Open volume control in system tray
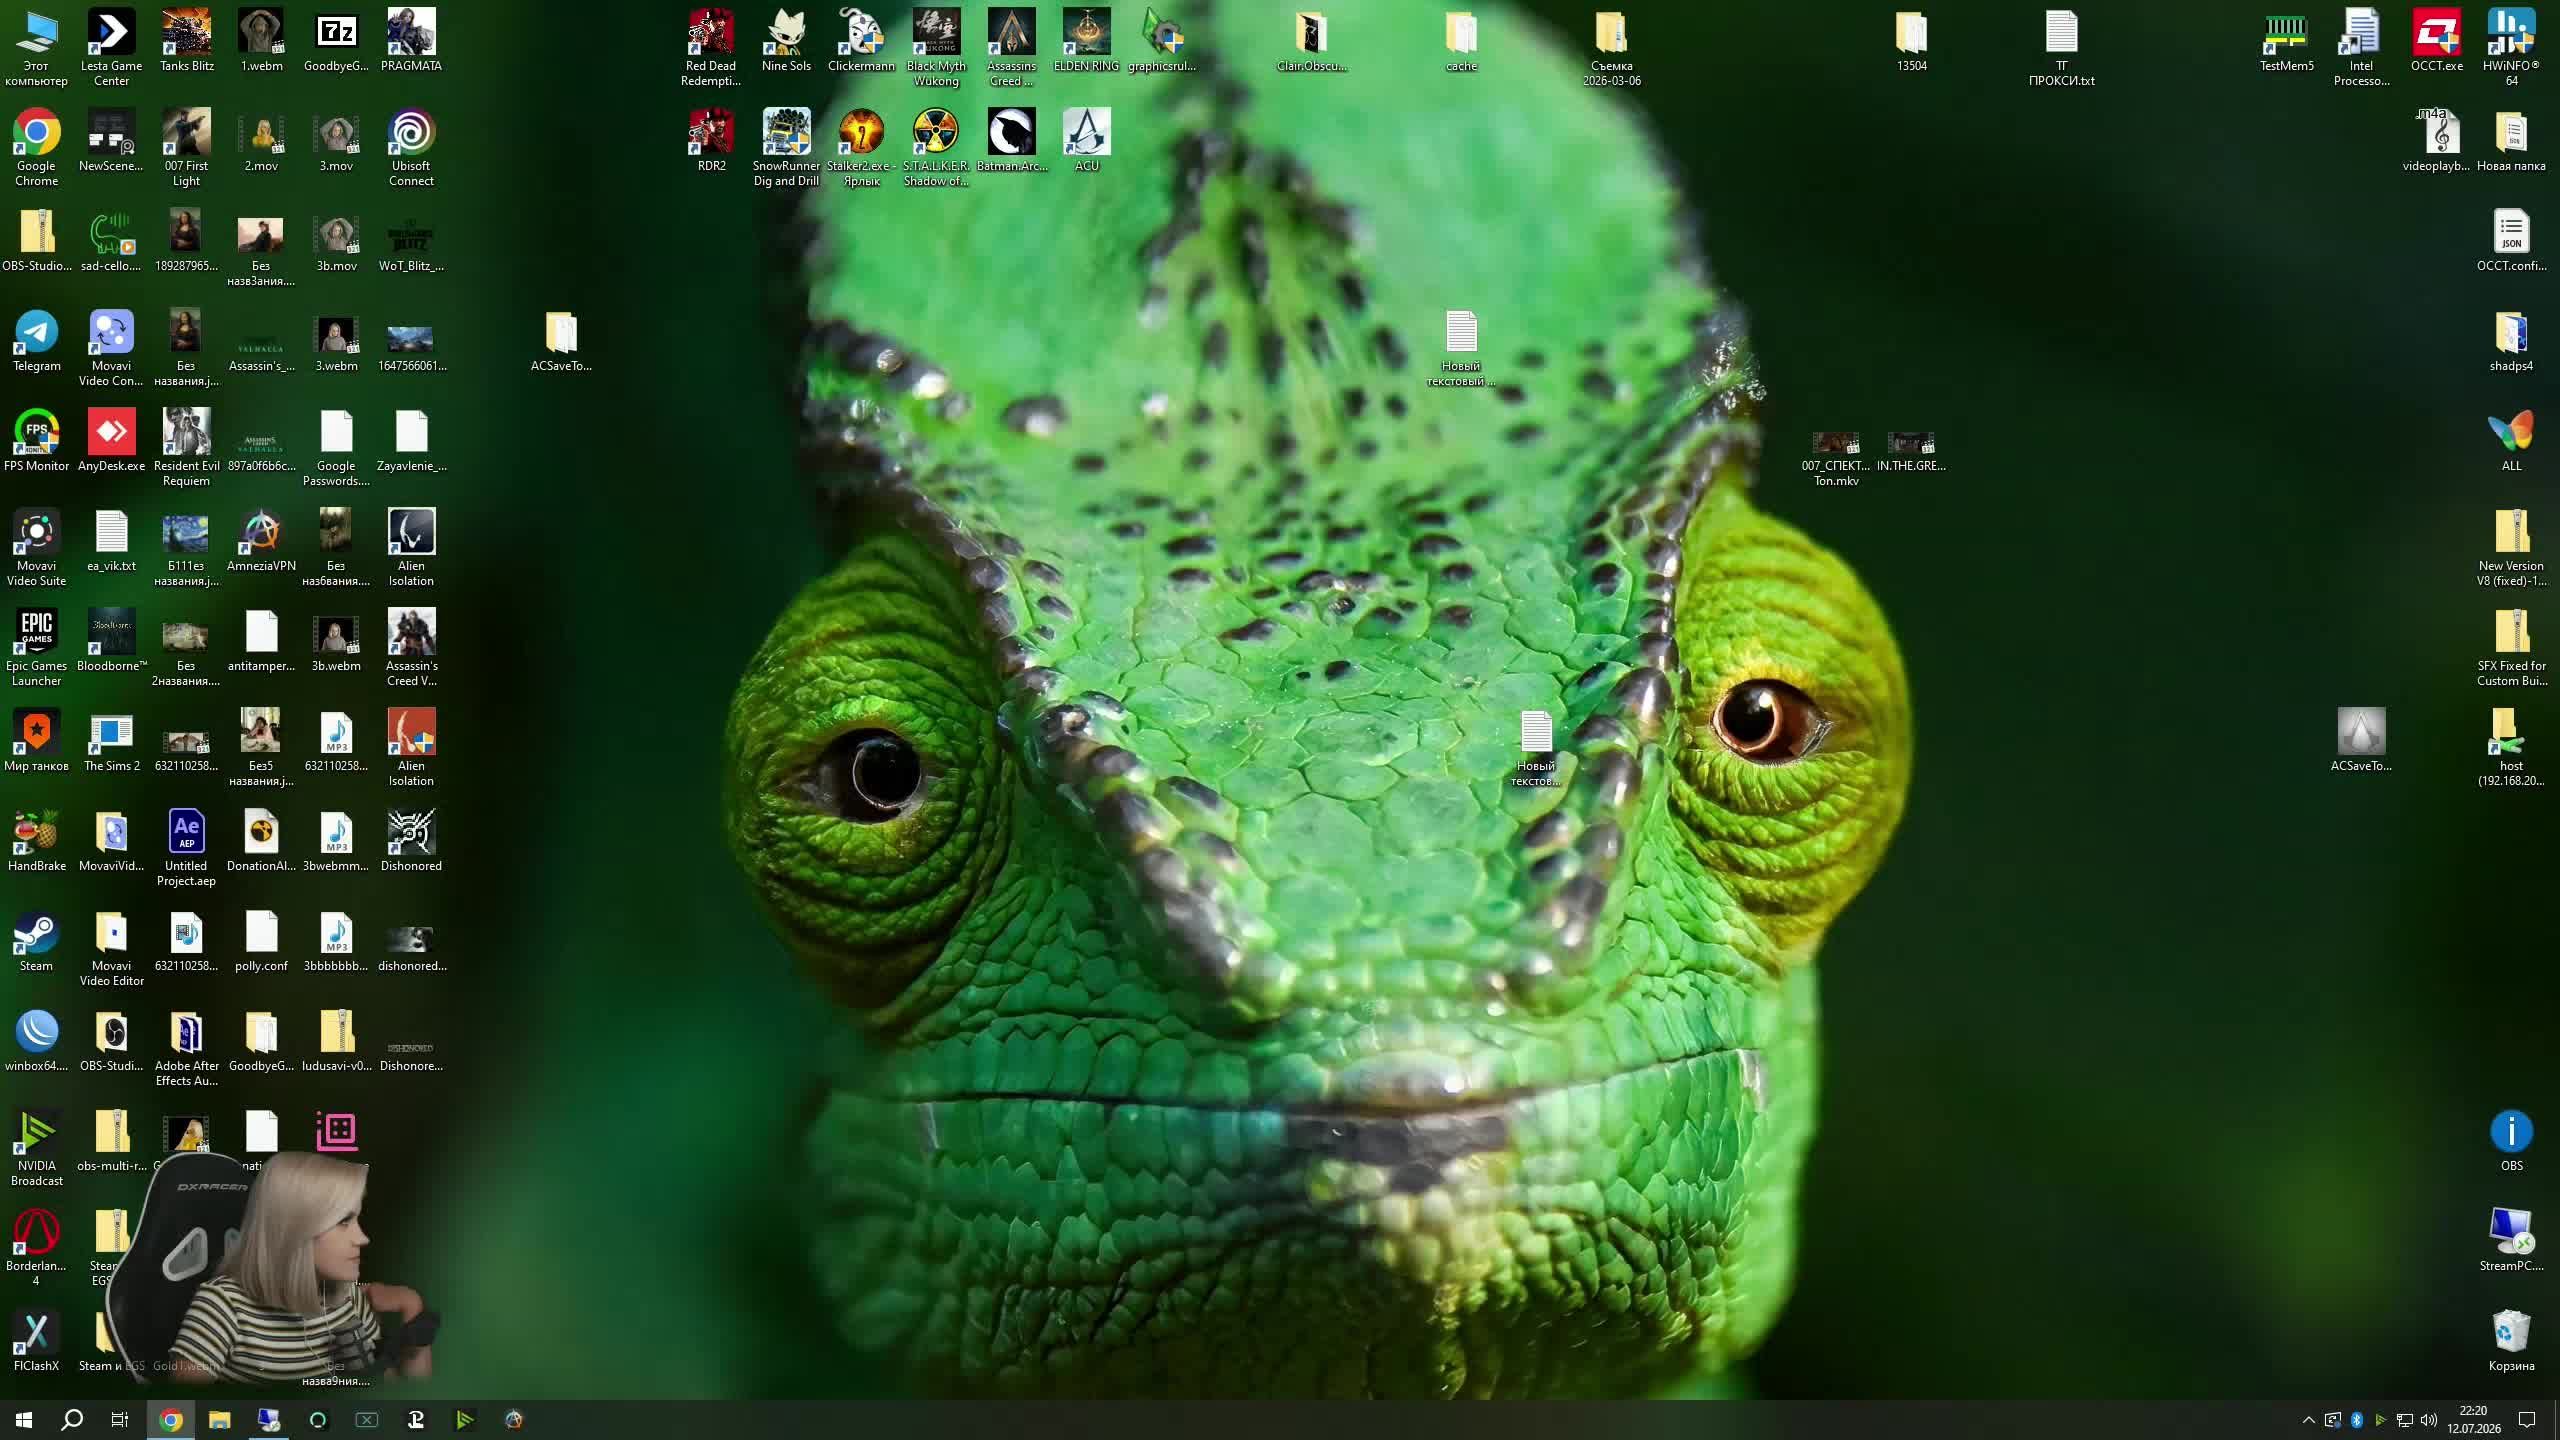Viewport: 2560px width, 1440px height. (x=2429, y=1419)
